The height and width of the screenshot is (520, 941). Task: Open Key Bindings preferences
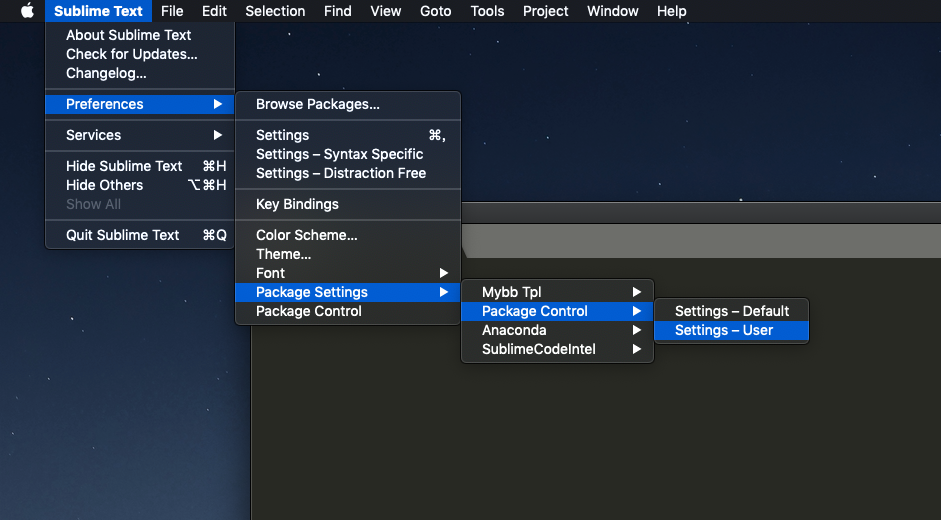click(x=297, y=204)
